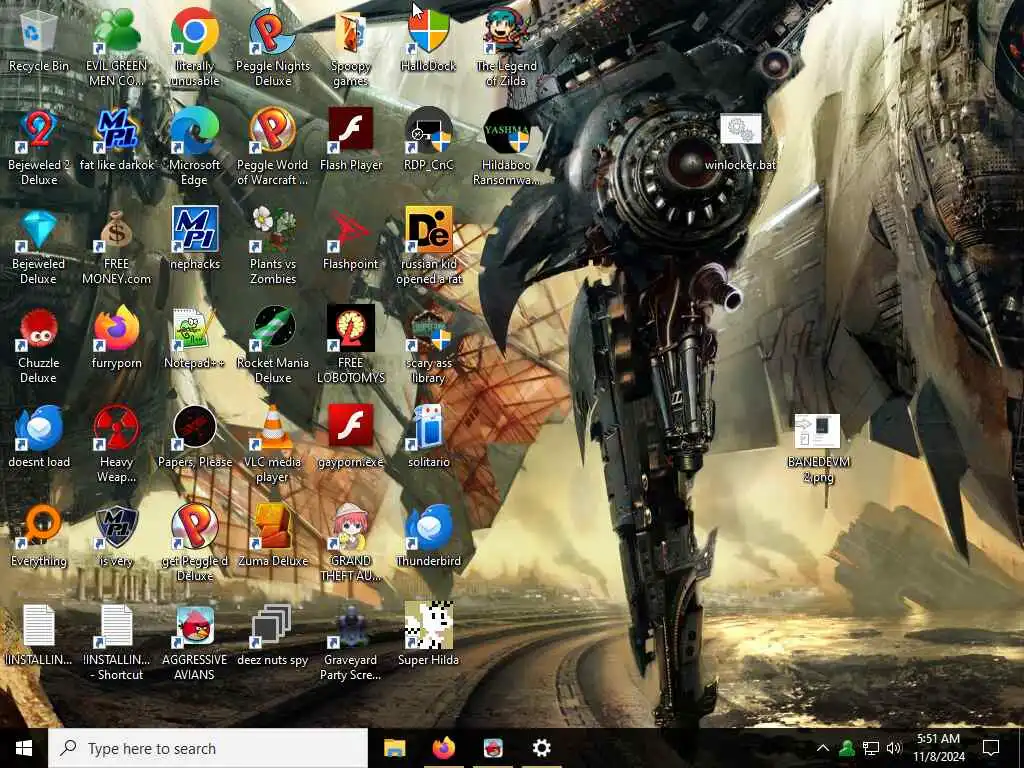Open the Angry Birds taskbar icon
Screen dimensions: 1024x768
[493, 748]
